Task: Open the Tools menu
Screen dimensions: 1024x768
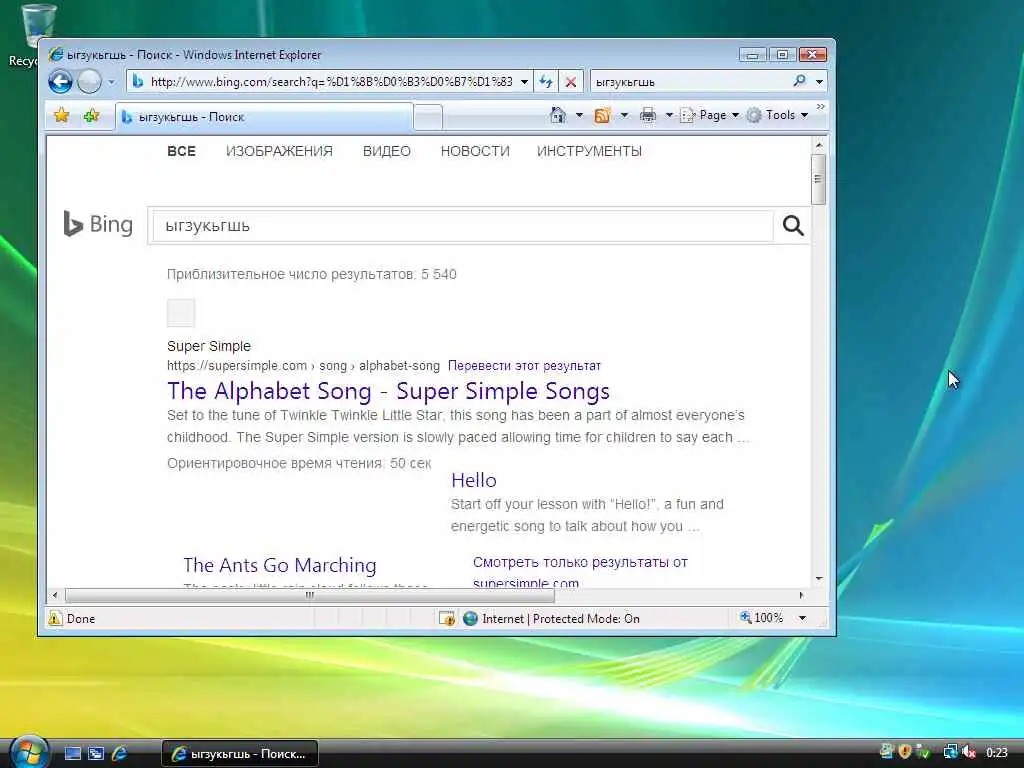Action: tap(778, 116)
